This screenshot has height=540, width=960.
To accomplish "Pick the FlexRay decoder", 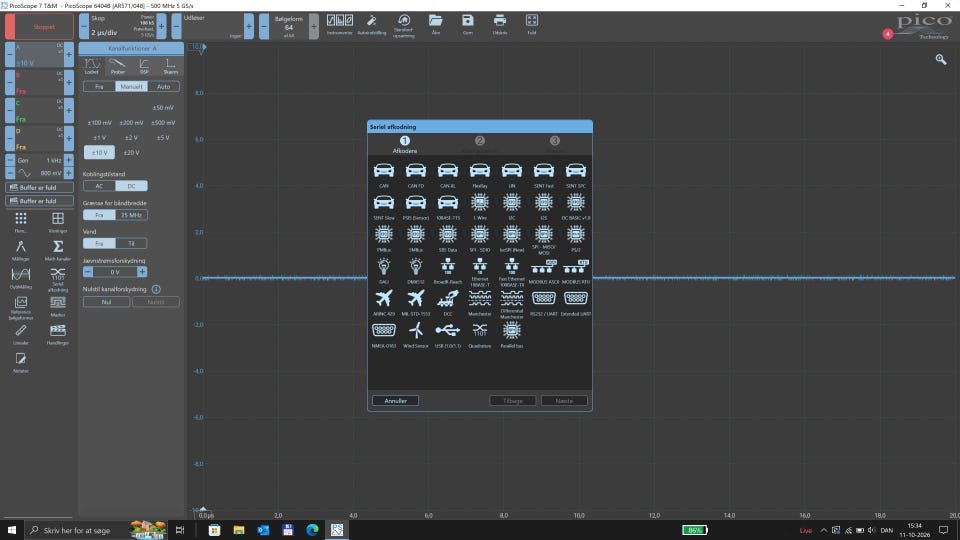I will point(479,171).
